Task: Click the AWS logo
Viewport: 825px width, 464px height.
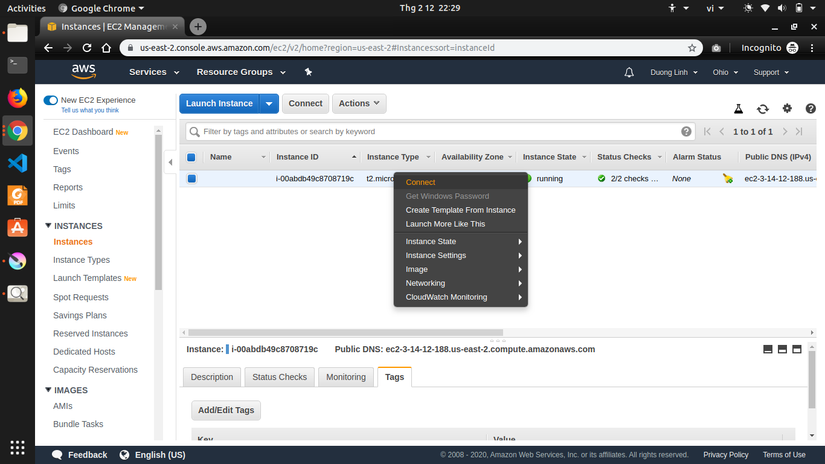Action: 84,72
